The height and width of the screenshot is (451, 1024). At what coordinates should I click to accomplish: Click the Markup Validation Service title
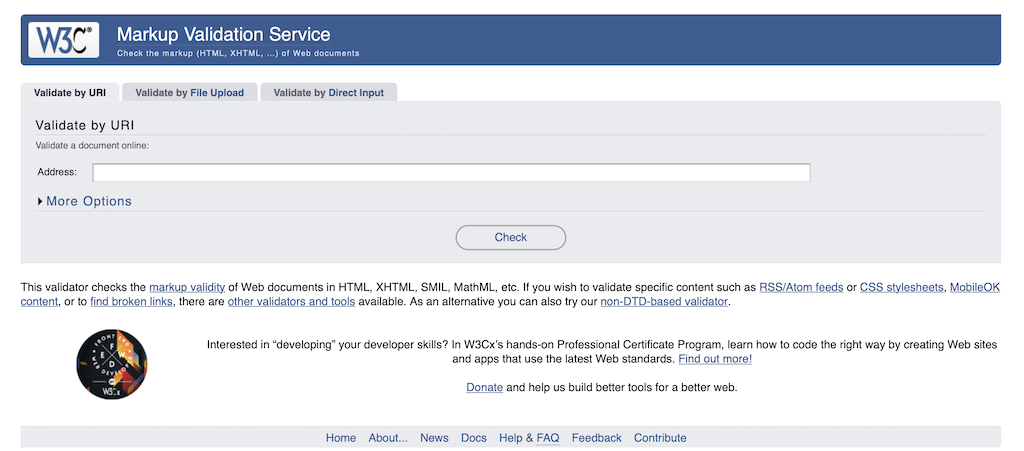pos(223,34)
